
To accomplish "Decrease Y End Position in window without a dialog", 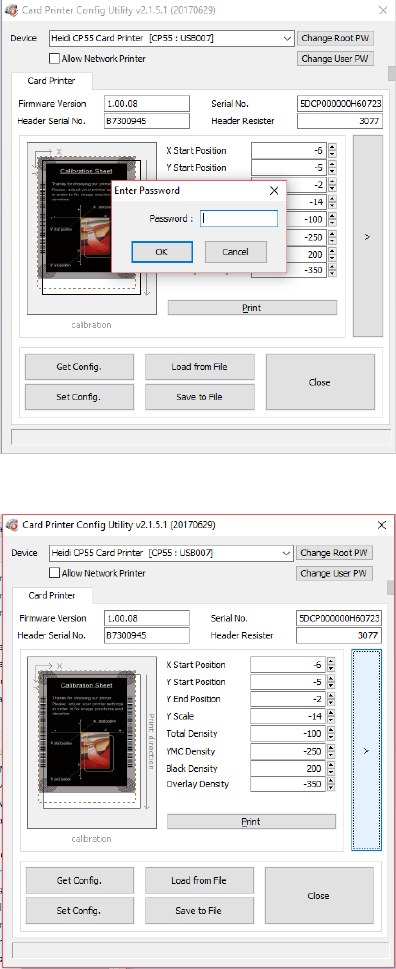I will point(331,703).
